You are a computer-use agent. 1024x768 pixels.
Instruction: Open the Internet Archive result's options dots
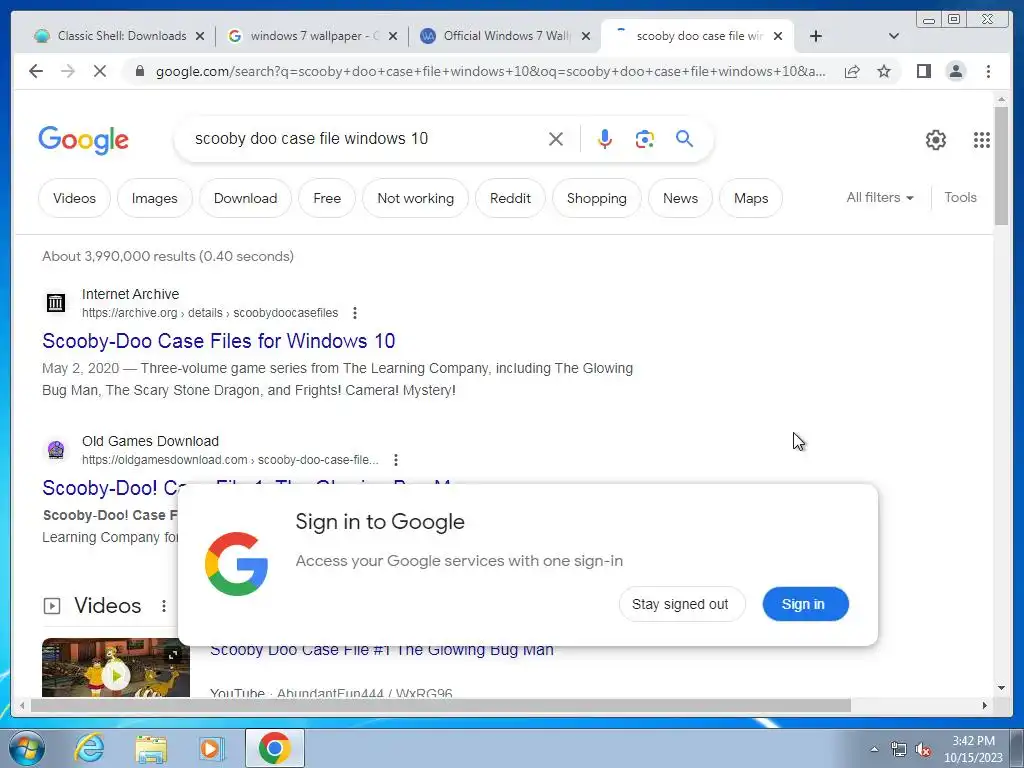click(355, 313)
